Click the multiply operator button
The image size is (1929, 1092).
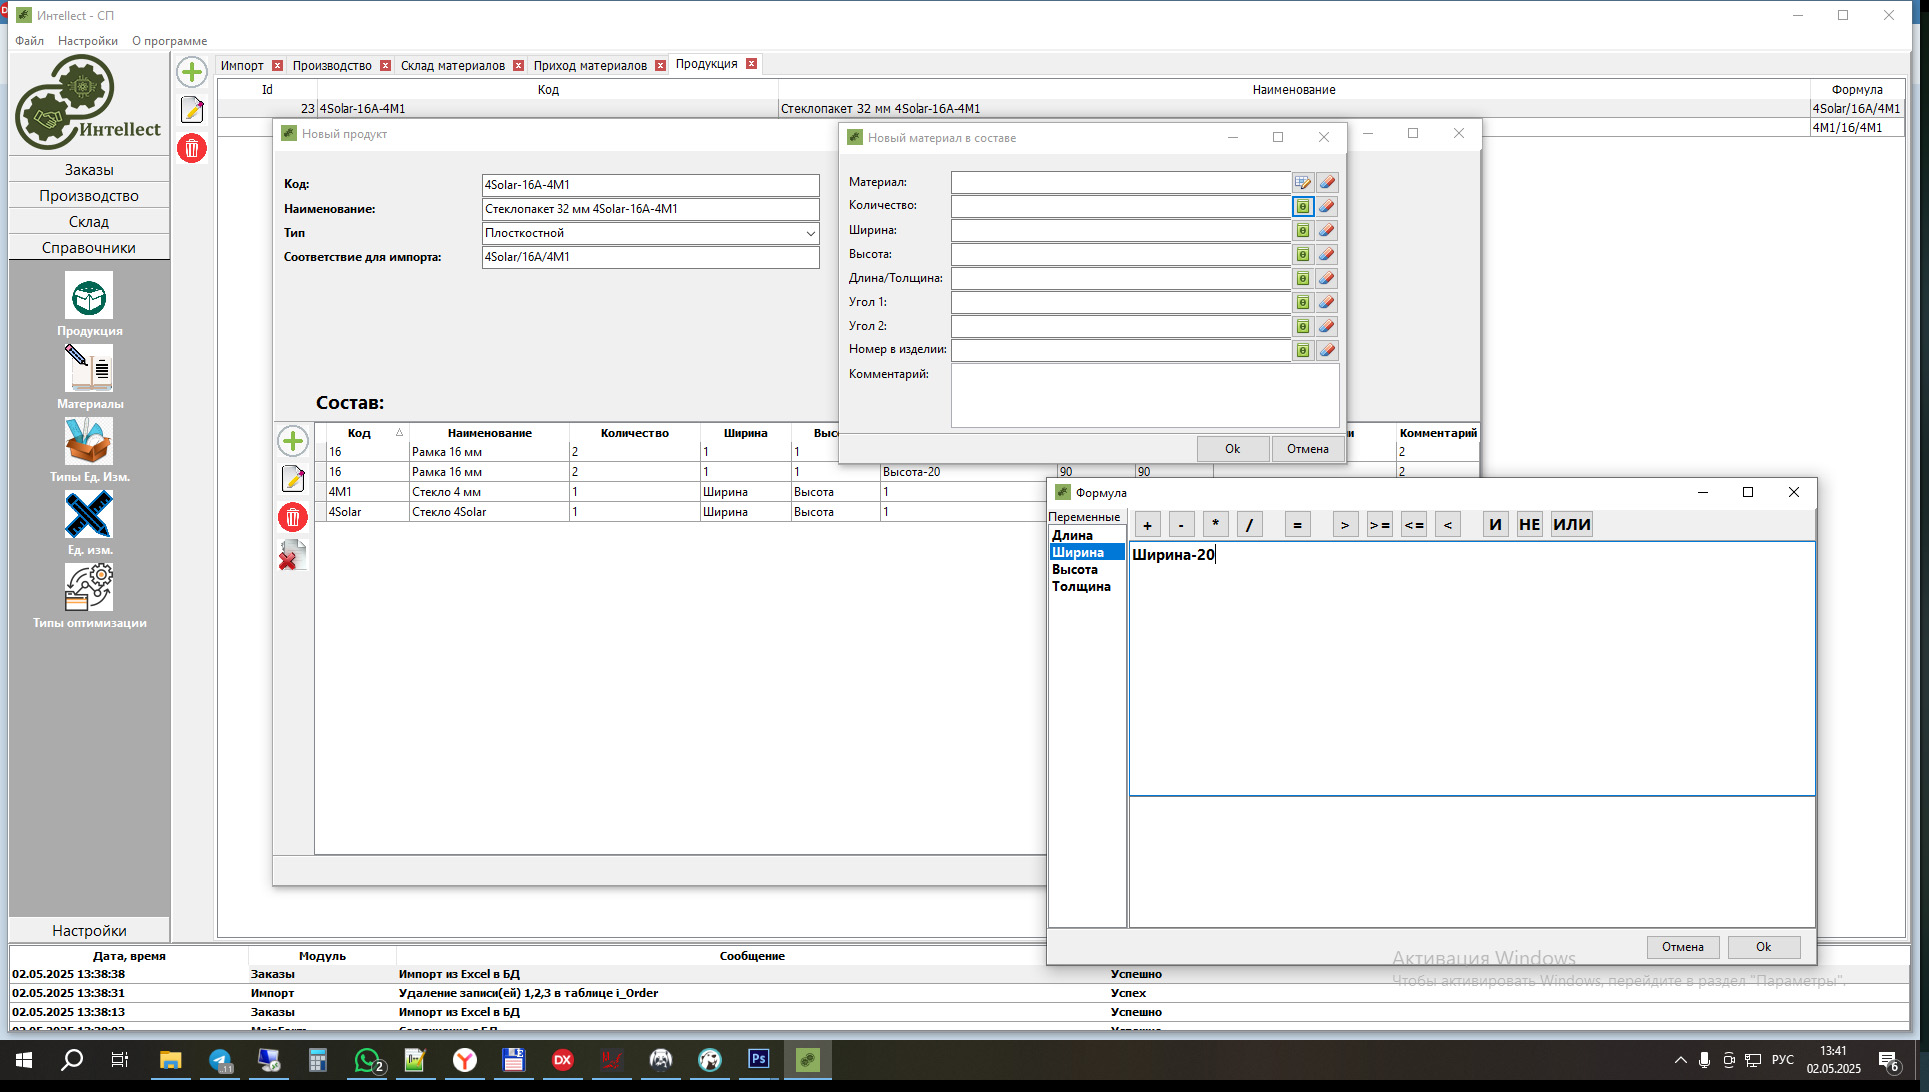(1215, 524)
